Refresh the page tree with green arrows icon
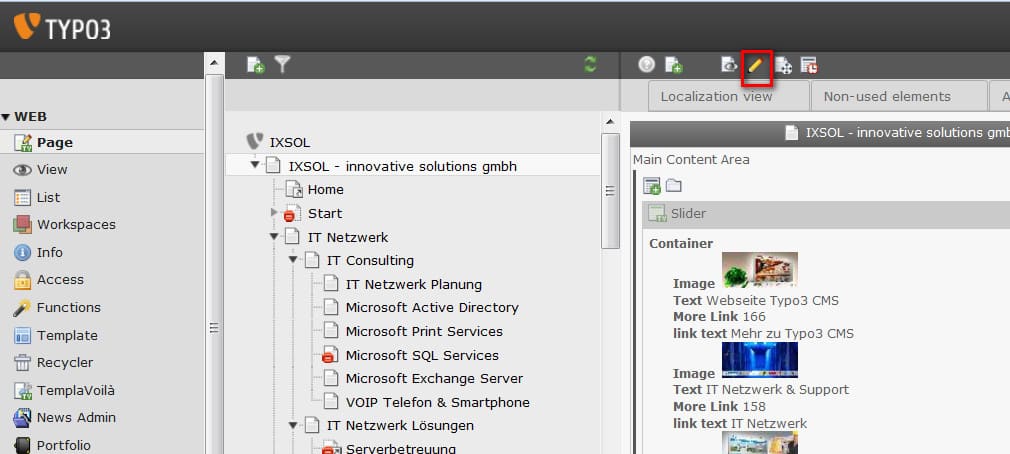The width and height of the screenshot is (1010, 454). coord(590,64)
